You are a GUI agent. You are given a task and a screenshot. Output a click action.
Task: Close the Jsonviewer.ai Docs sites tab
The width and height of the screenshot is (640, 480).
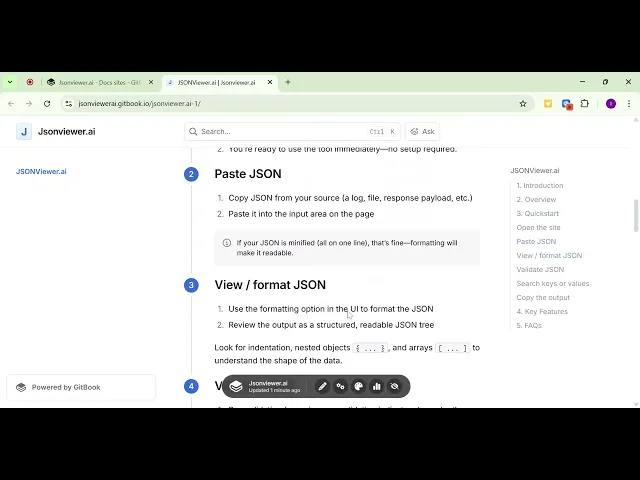pos(151,82)
